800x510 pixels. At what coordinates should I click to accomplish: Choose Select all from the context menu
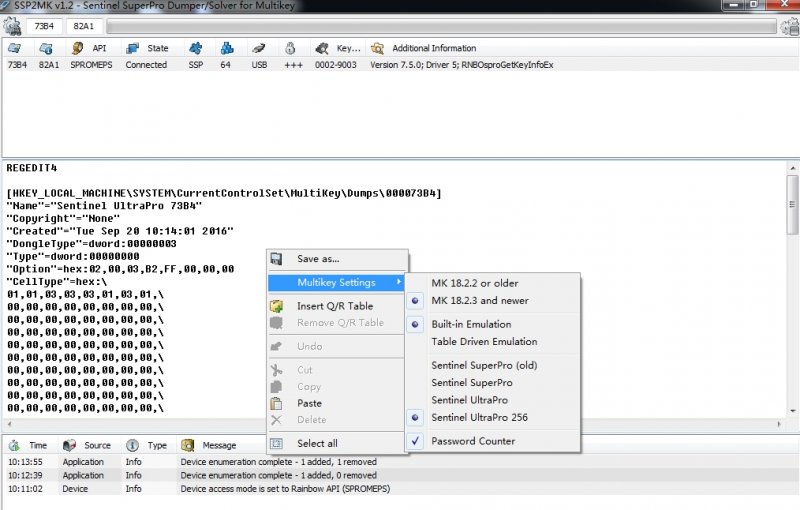tap(338, 443)
